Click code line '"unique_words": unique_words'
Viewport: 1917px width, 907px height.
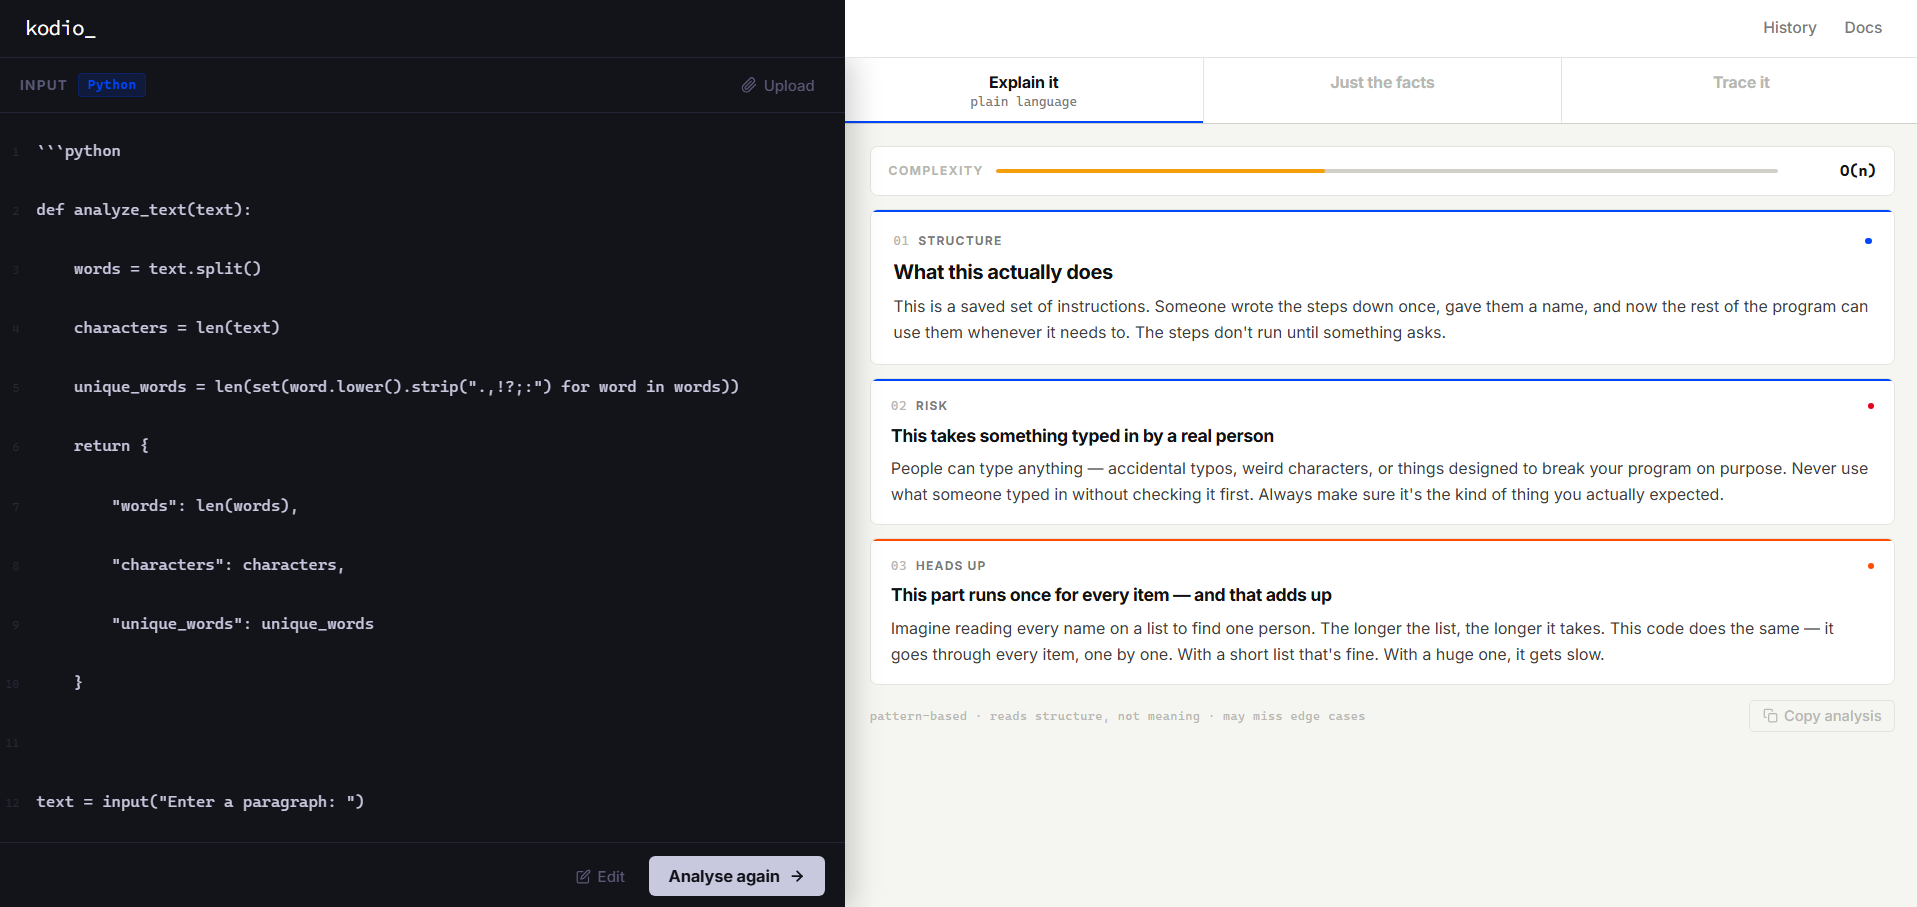(243, 624)
